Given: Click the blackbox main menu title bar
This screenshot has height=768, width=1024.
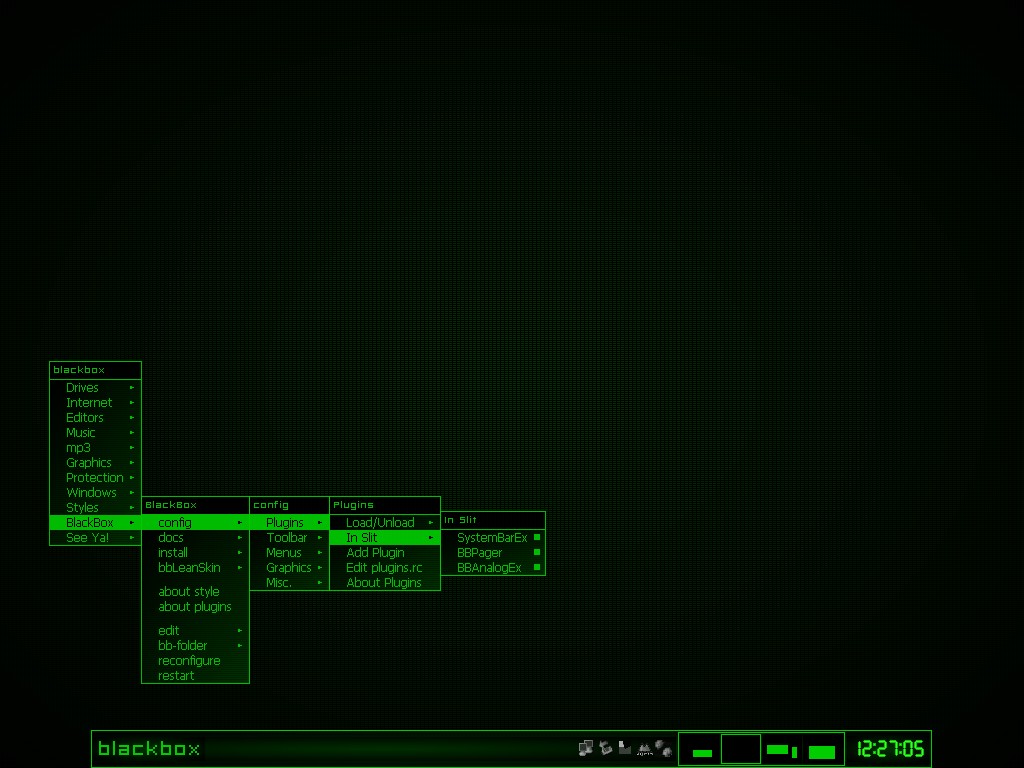Looking at the screenshot, I should [95, 370].
